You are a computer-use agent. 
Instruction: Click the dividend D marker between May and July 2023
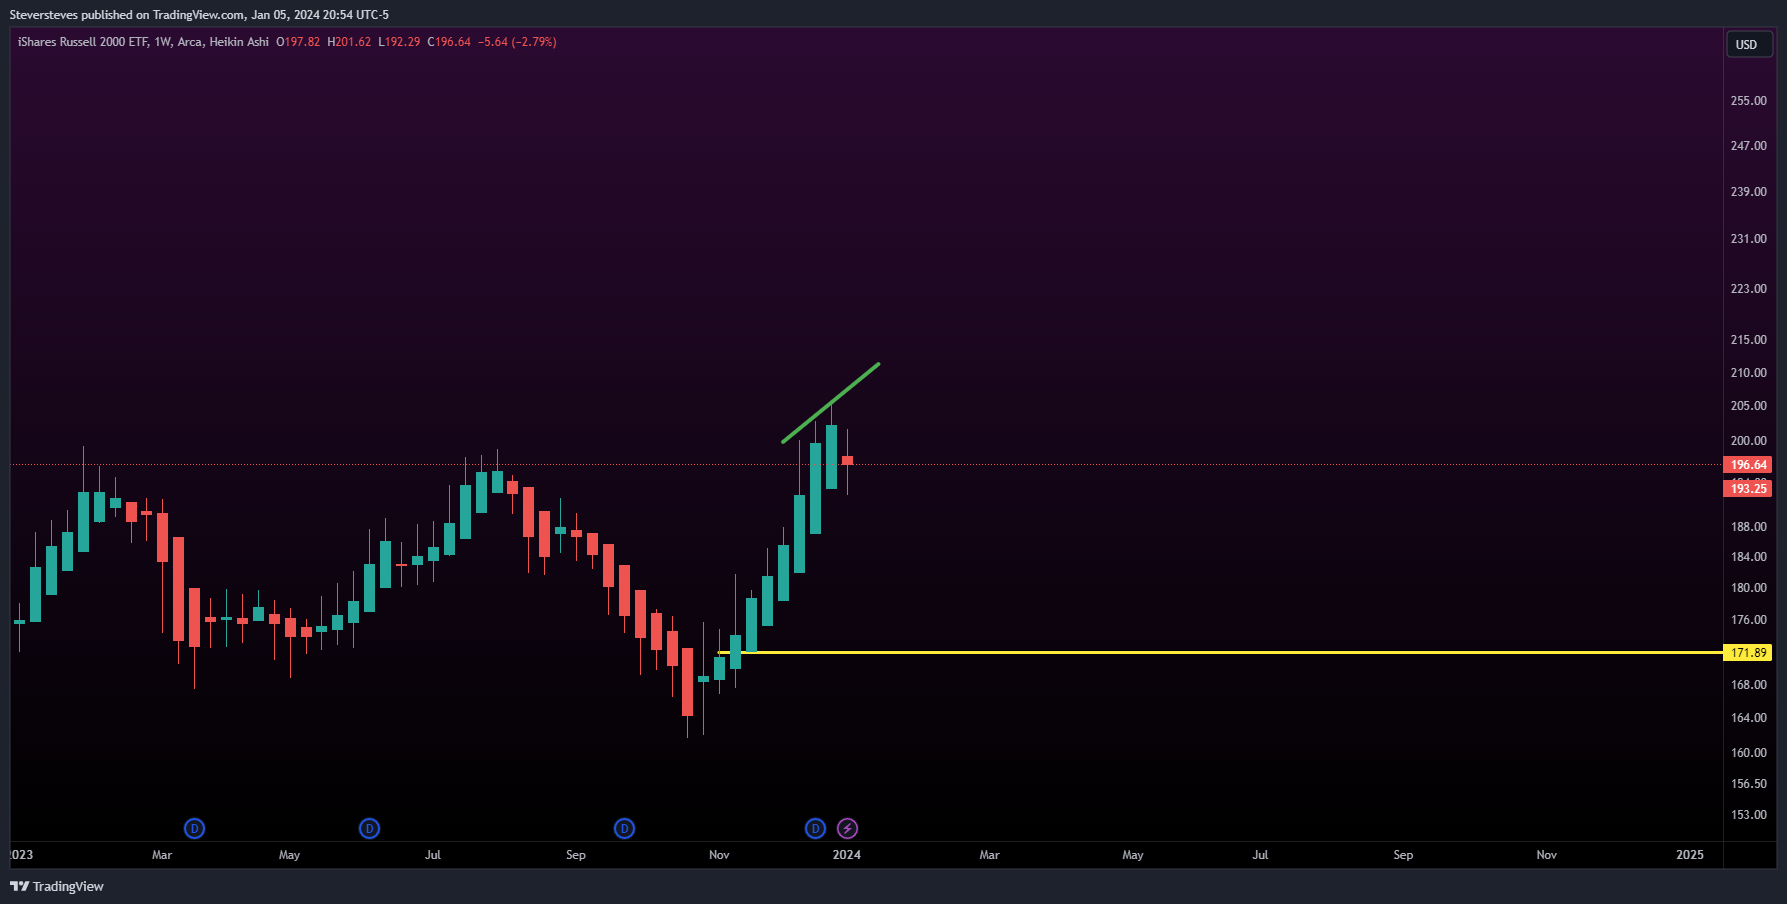[369, 828]
